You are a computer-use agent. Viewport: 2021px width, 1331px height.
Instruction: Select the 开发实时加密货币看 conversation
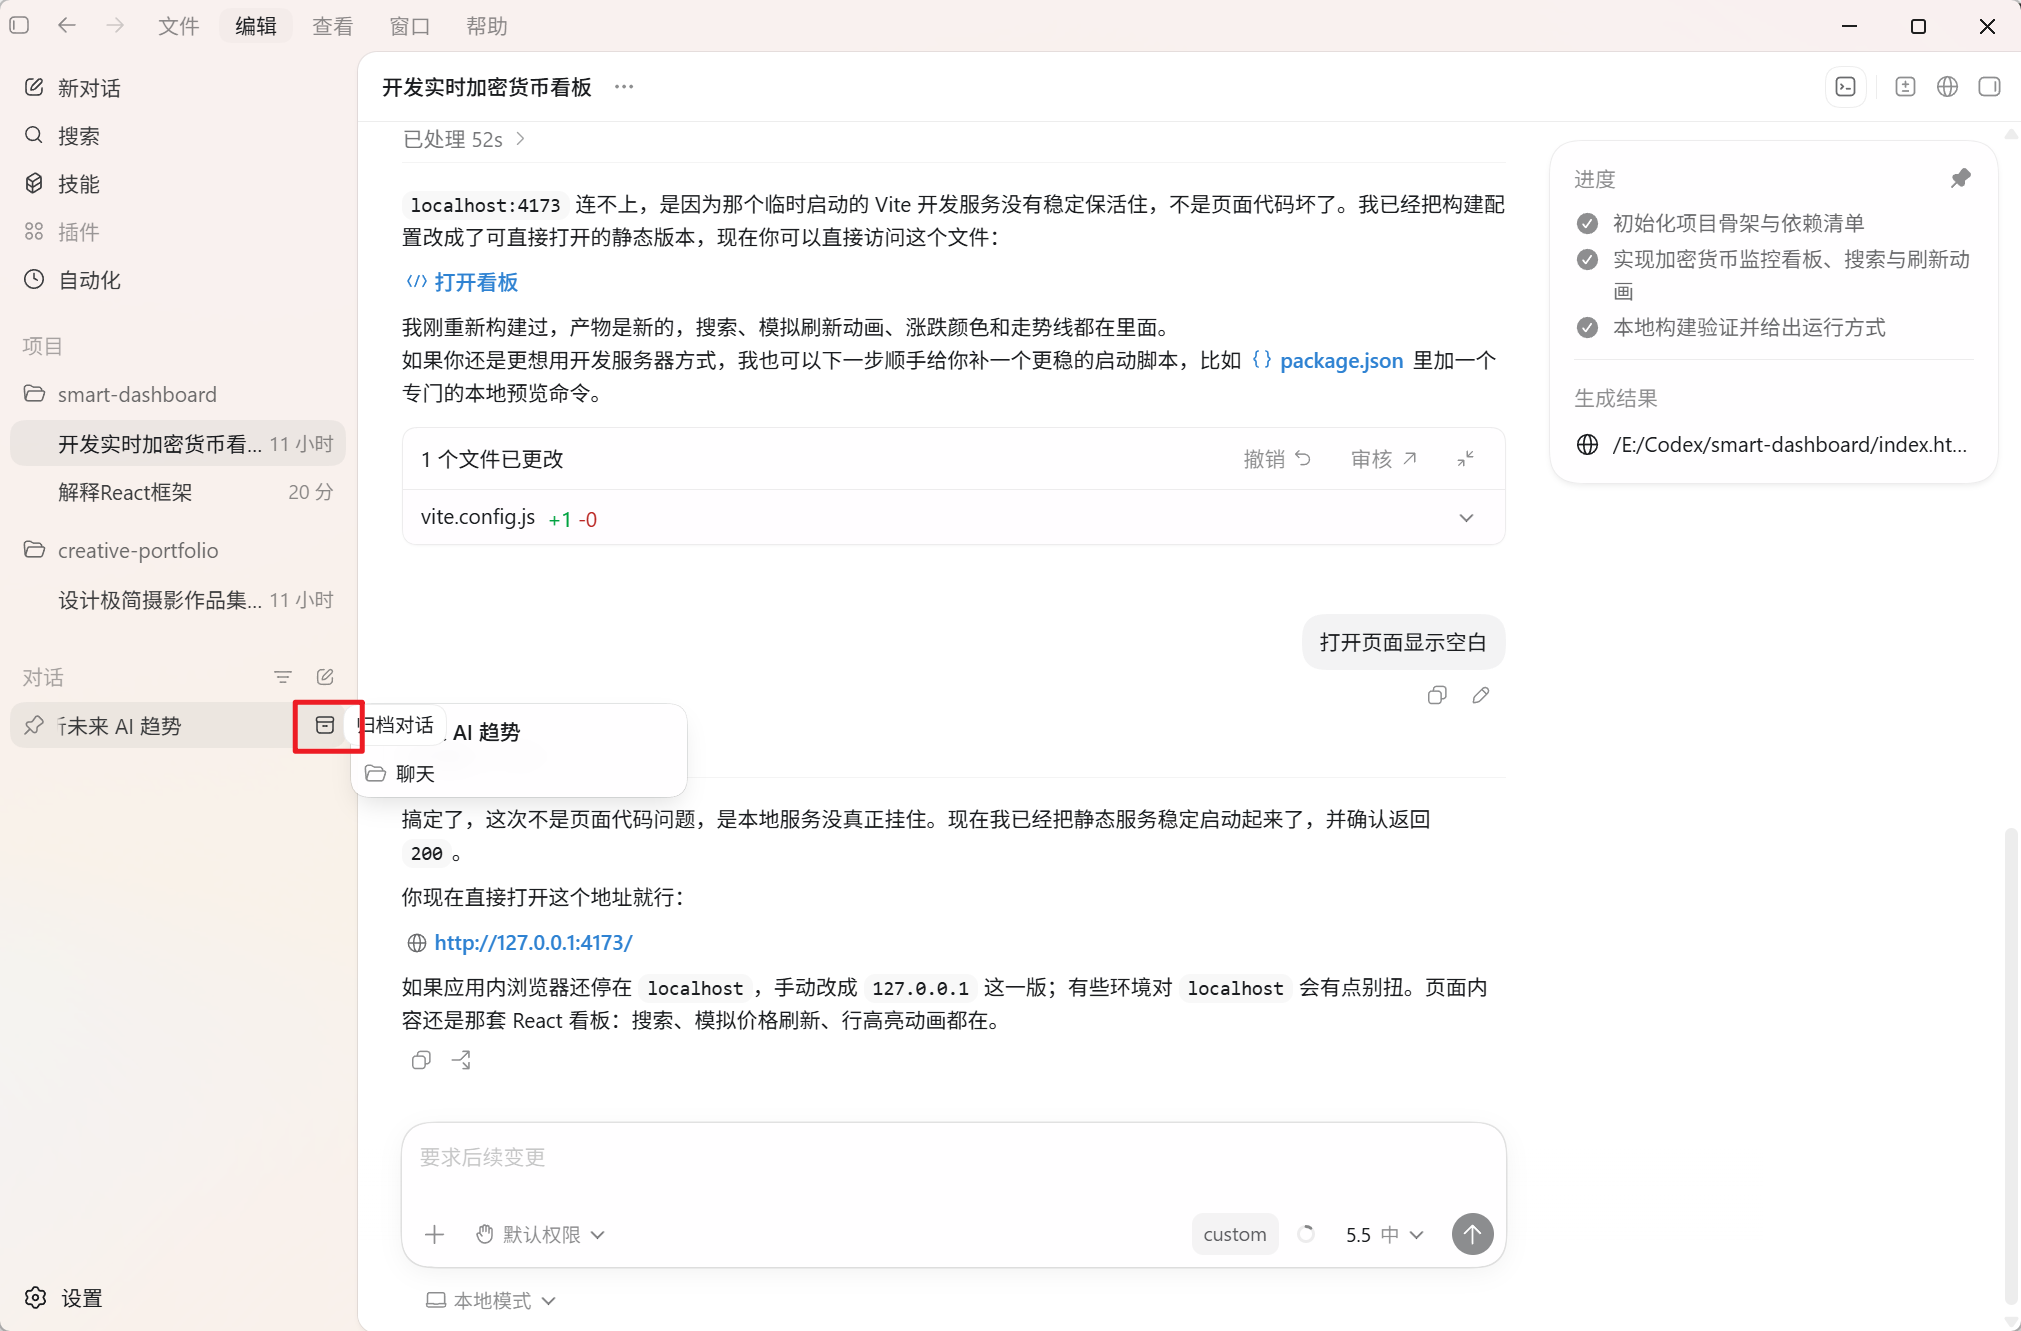178,443
